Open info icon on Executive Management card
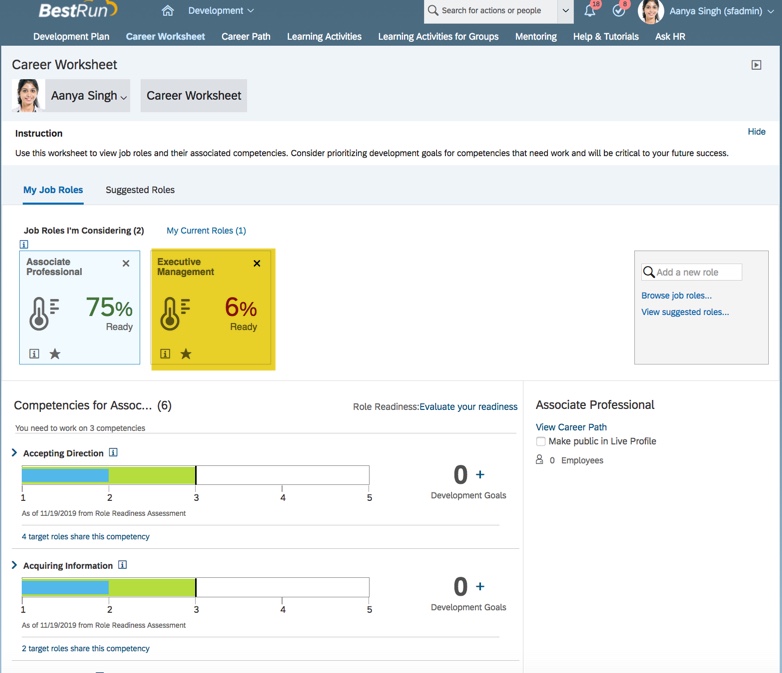Image resolution: width=782 pixels, height=673 pixels. [x=165, y=354]
